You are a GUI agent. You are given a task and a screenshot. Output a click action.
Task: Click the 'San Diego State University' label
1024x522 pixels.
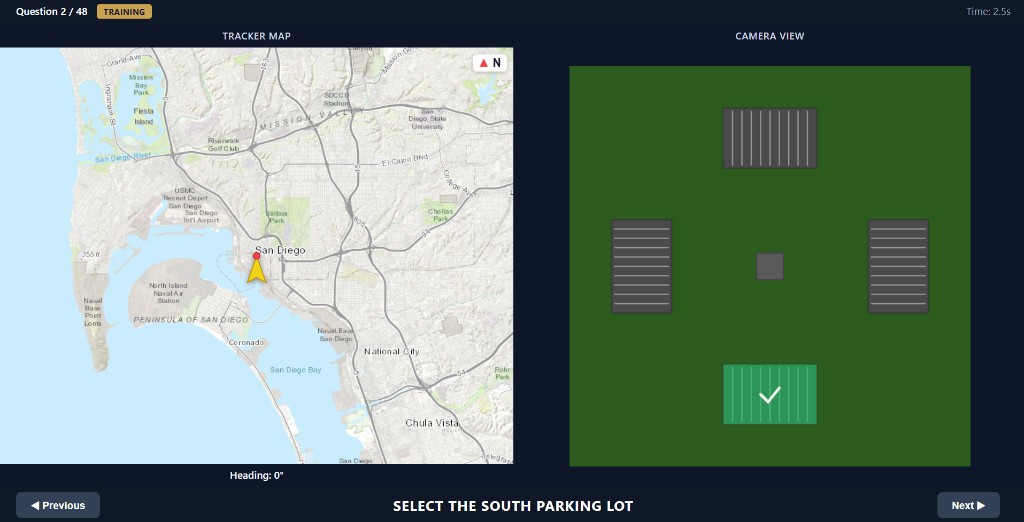click(x=428, y=119)
